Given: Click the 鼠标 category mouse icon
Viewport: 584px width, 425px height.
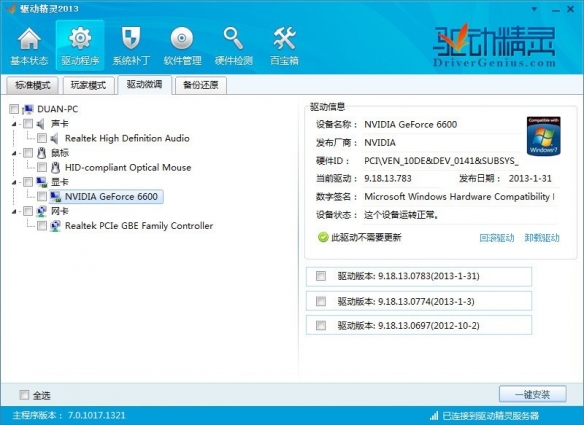Looking at the screenshot, I should (x=41, y=153).
